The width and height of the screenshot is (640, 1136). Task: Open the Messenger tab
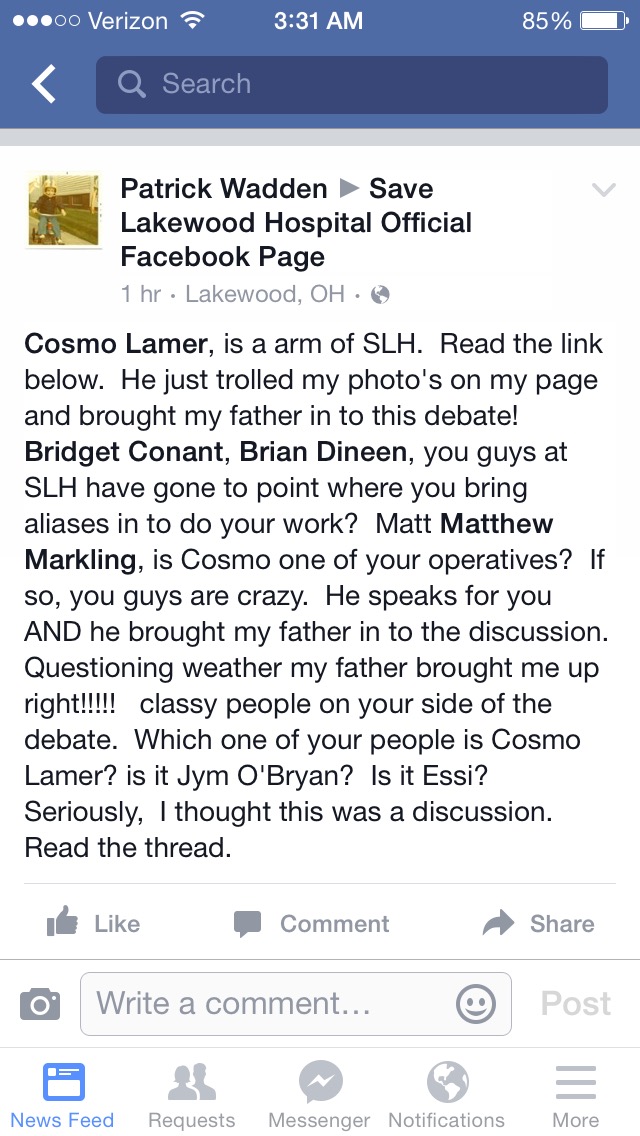pos(320,1095)
